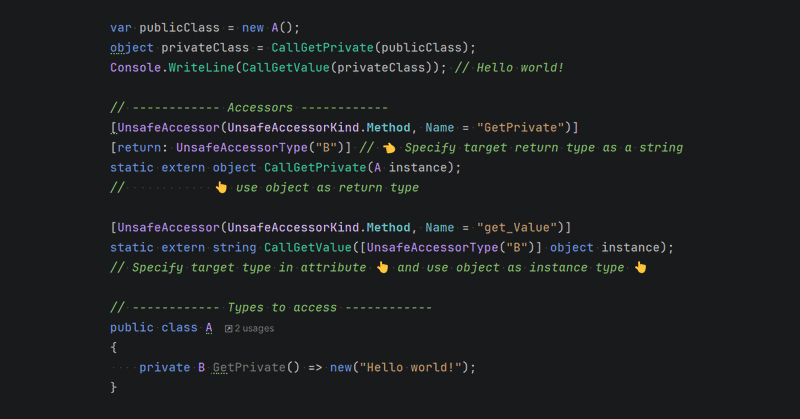The width and height of the screenshot is (800, 419).
Task: Click the "WriteLine" method call
Action: pos(201,67)
